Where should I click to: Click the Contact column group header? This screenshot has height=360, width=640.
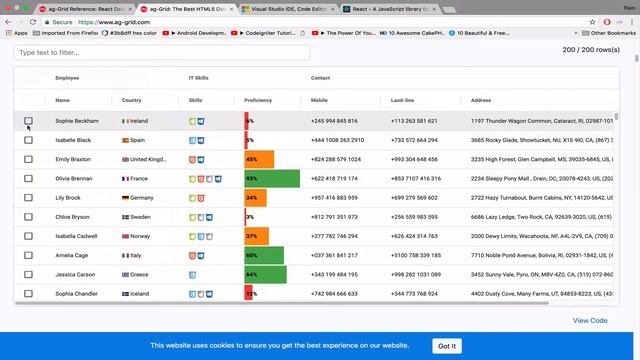[320, 78]
